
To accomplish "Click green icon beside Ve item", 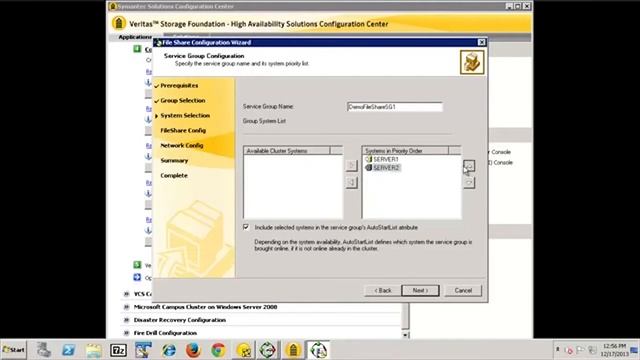I will 137,264.
